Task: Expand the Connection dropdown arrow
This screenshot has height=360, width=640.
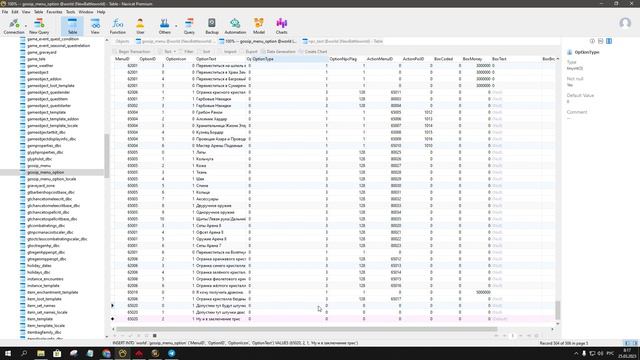Action: [x=26, y=26]
